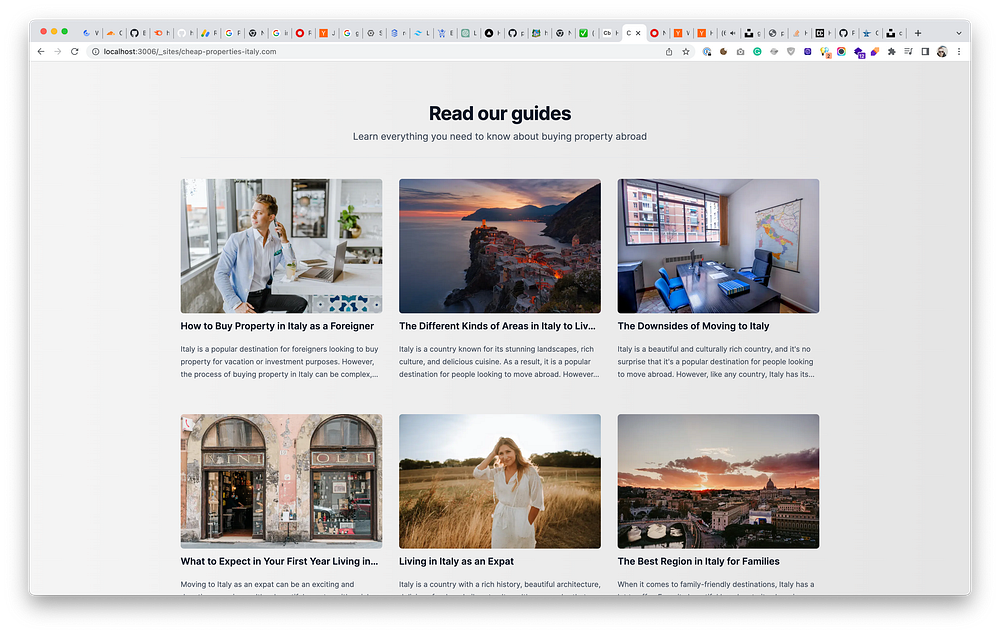The image size is (1000, 634).
Task: Go back using the browser back arrow
Action: coord(41,52)
